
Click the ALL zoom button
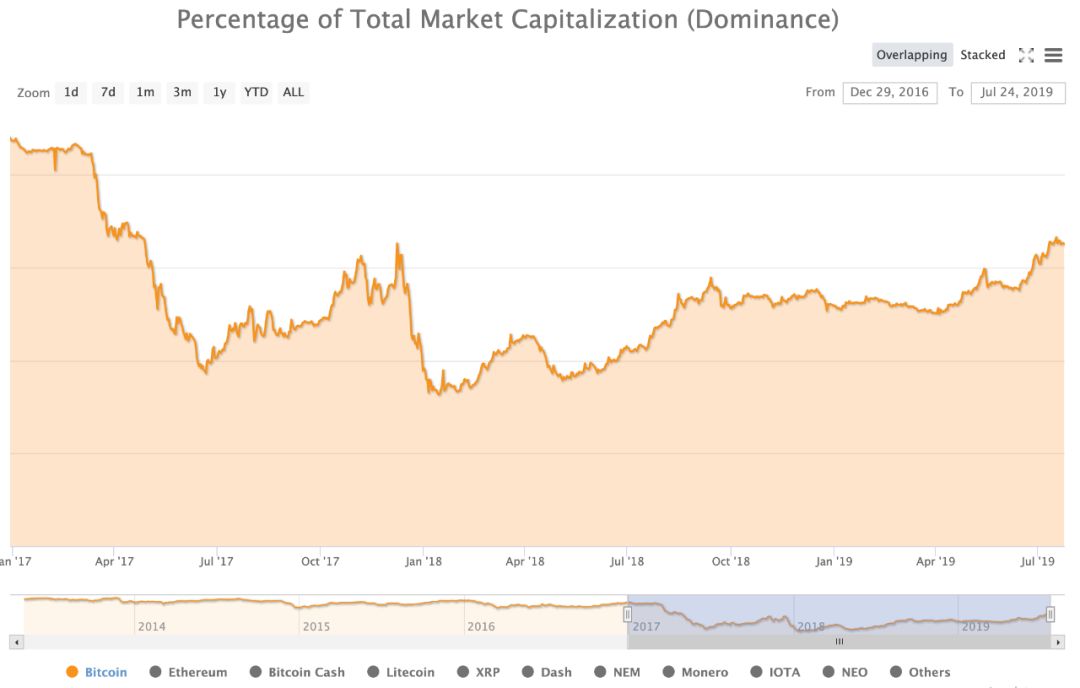pyautogui.click(x=293, y=92)
